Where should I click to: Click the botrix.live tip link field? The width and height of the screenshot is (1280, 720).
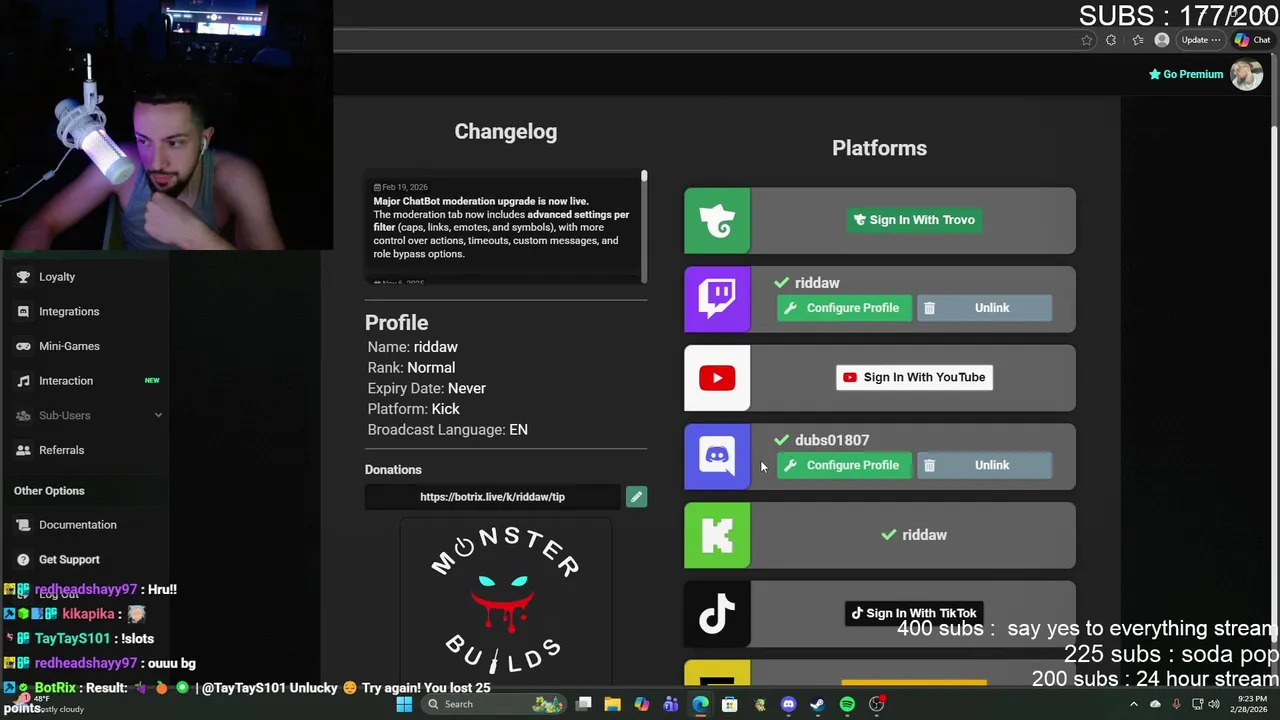click(493, 497)
